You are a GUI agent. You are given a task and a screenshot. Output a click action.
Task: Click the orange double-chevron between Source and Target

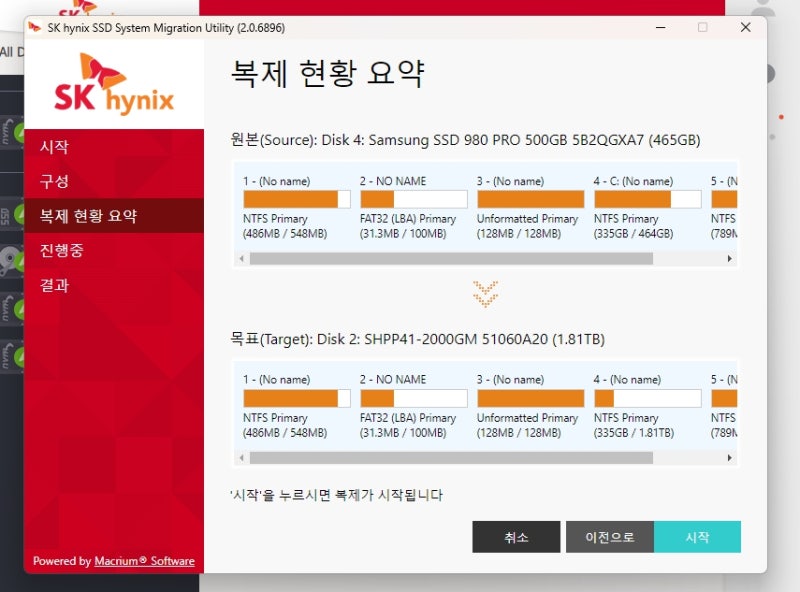(x=484, y=295)
